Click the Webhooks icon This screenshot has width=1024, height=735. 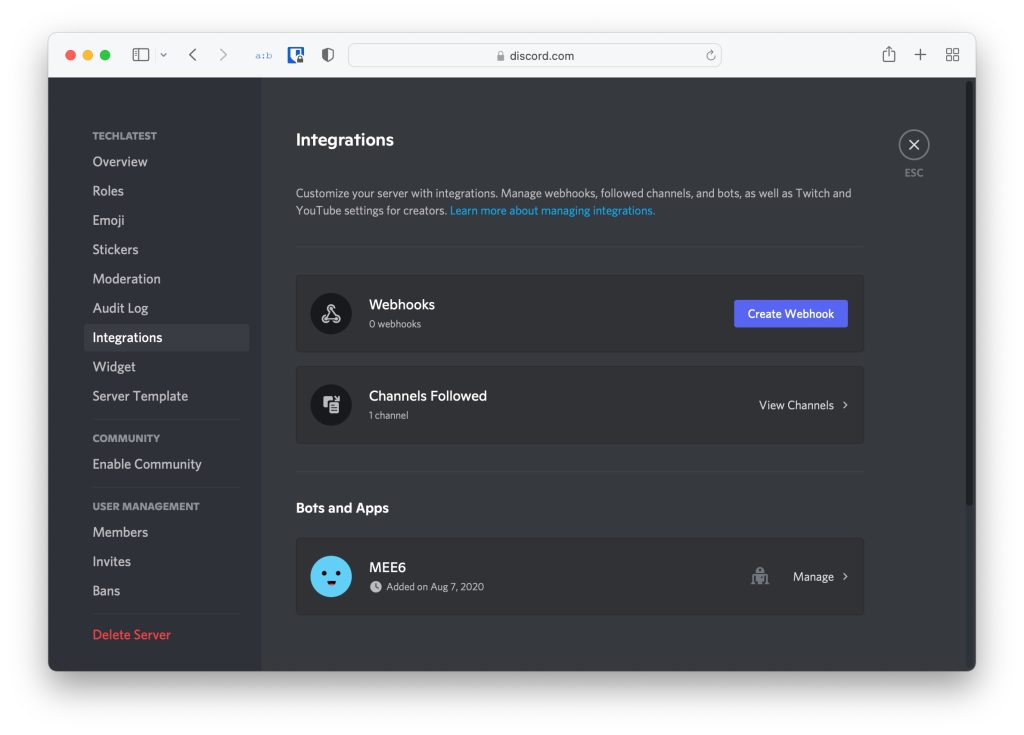331,314
